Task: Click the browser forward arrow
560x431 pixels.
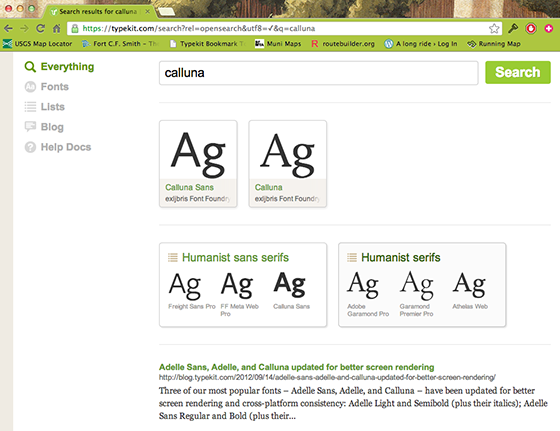Action: [x=24, y=29]
